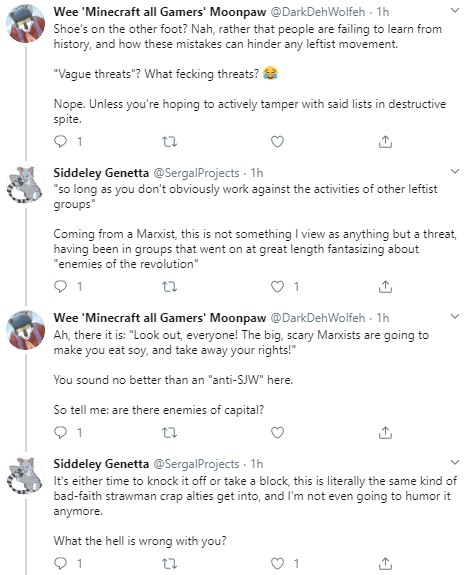The width and height of the screenshot is (467, 575).
Task: Expand options for the 'enemies of the revolution' tweet
Action: tap(455, 171)
